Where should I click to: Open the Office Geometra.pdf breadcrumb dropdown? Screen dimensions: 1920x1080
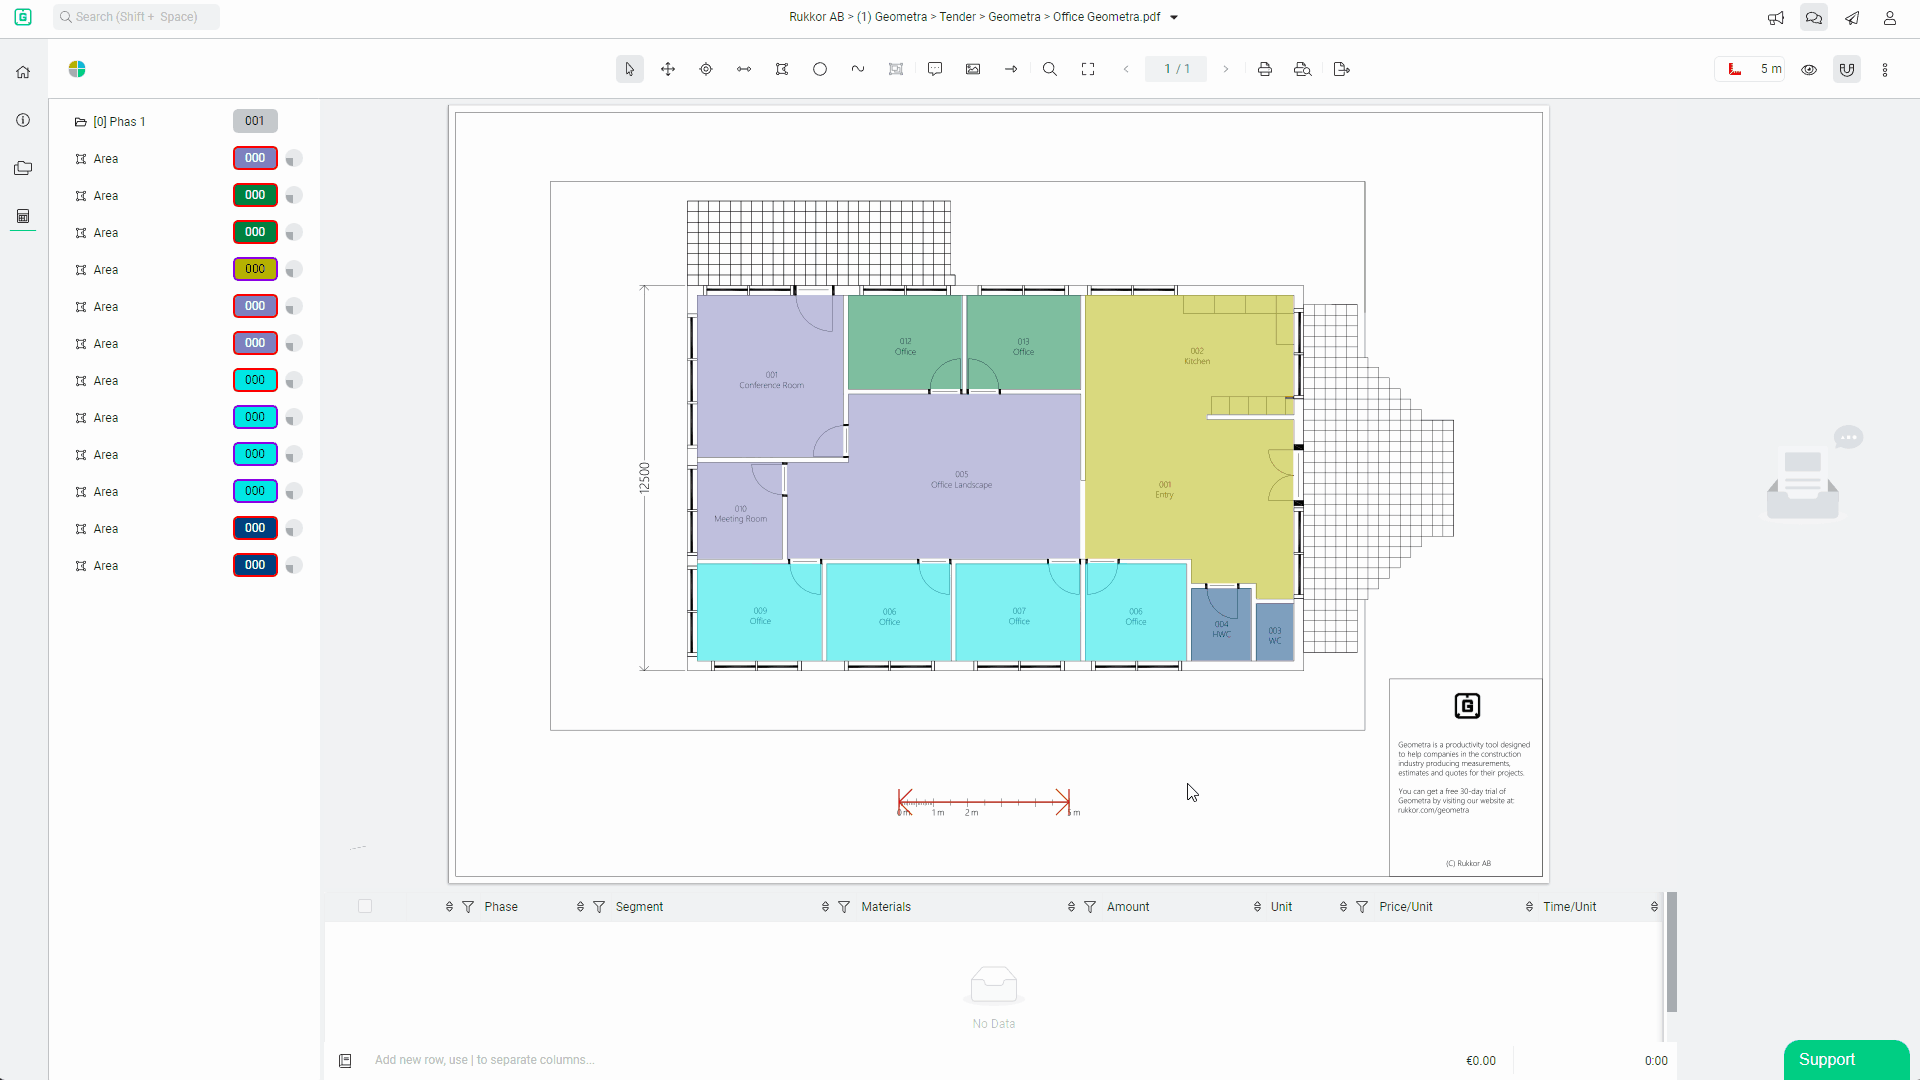1174,17
